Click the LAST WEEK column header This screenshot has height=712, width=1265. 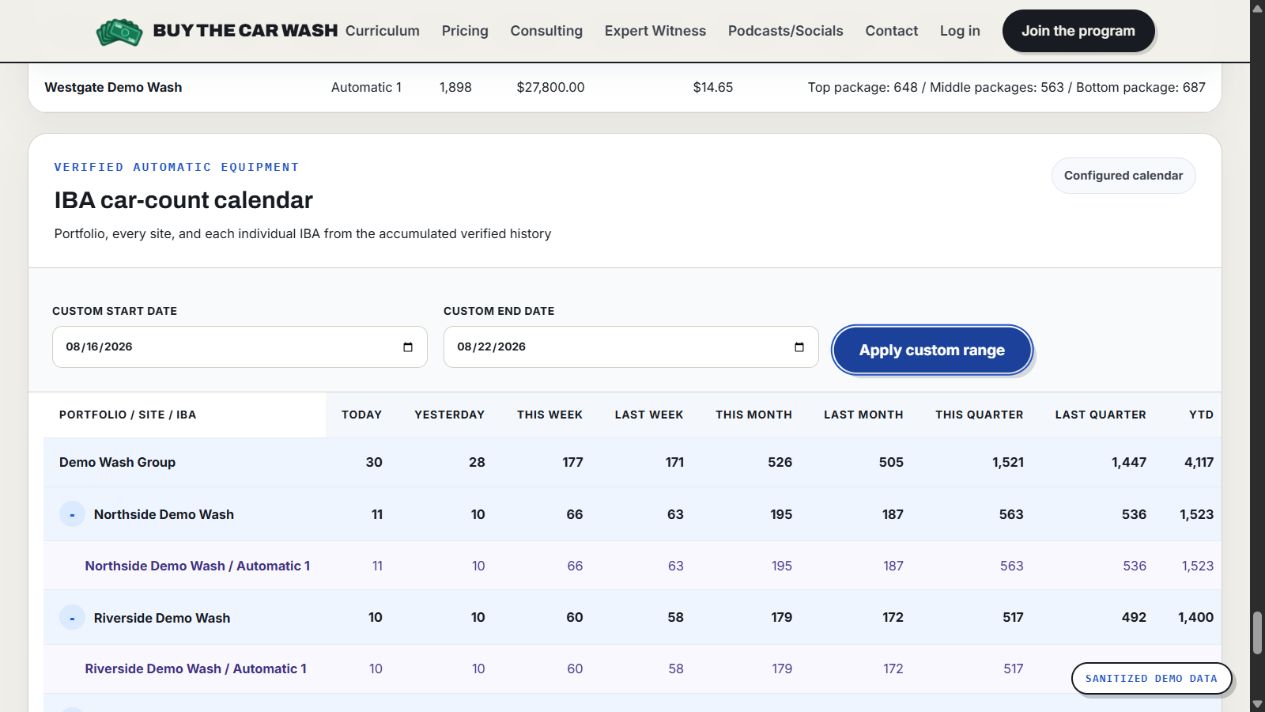click(x=649, y=414)
